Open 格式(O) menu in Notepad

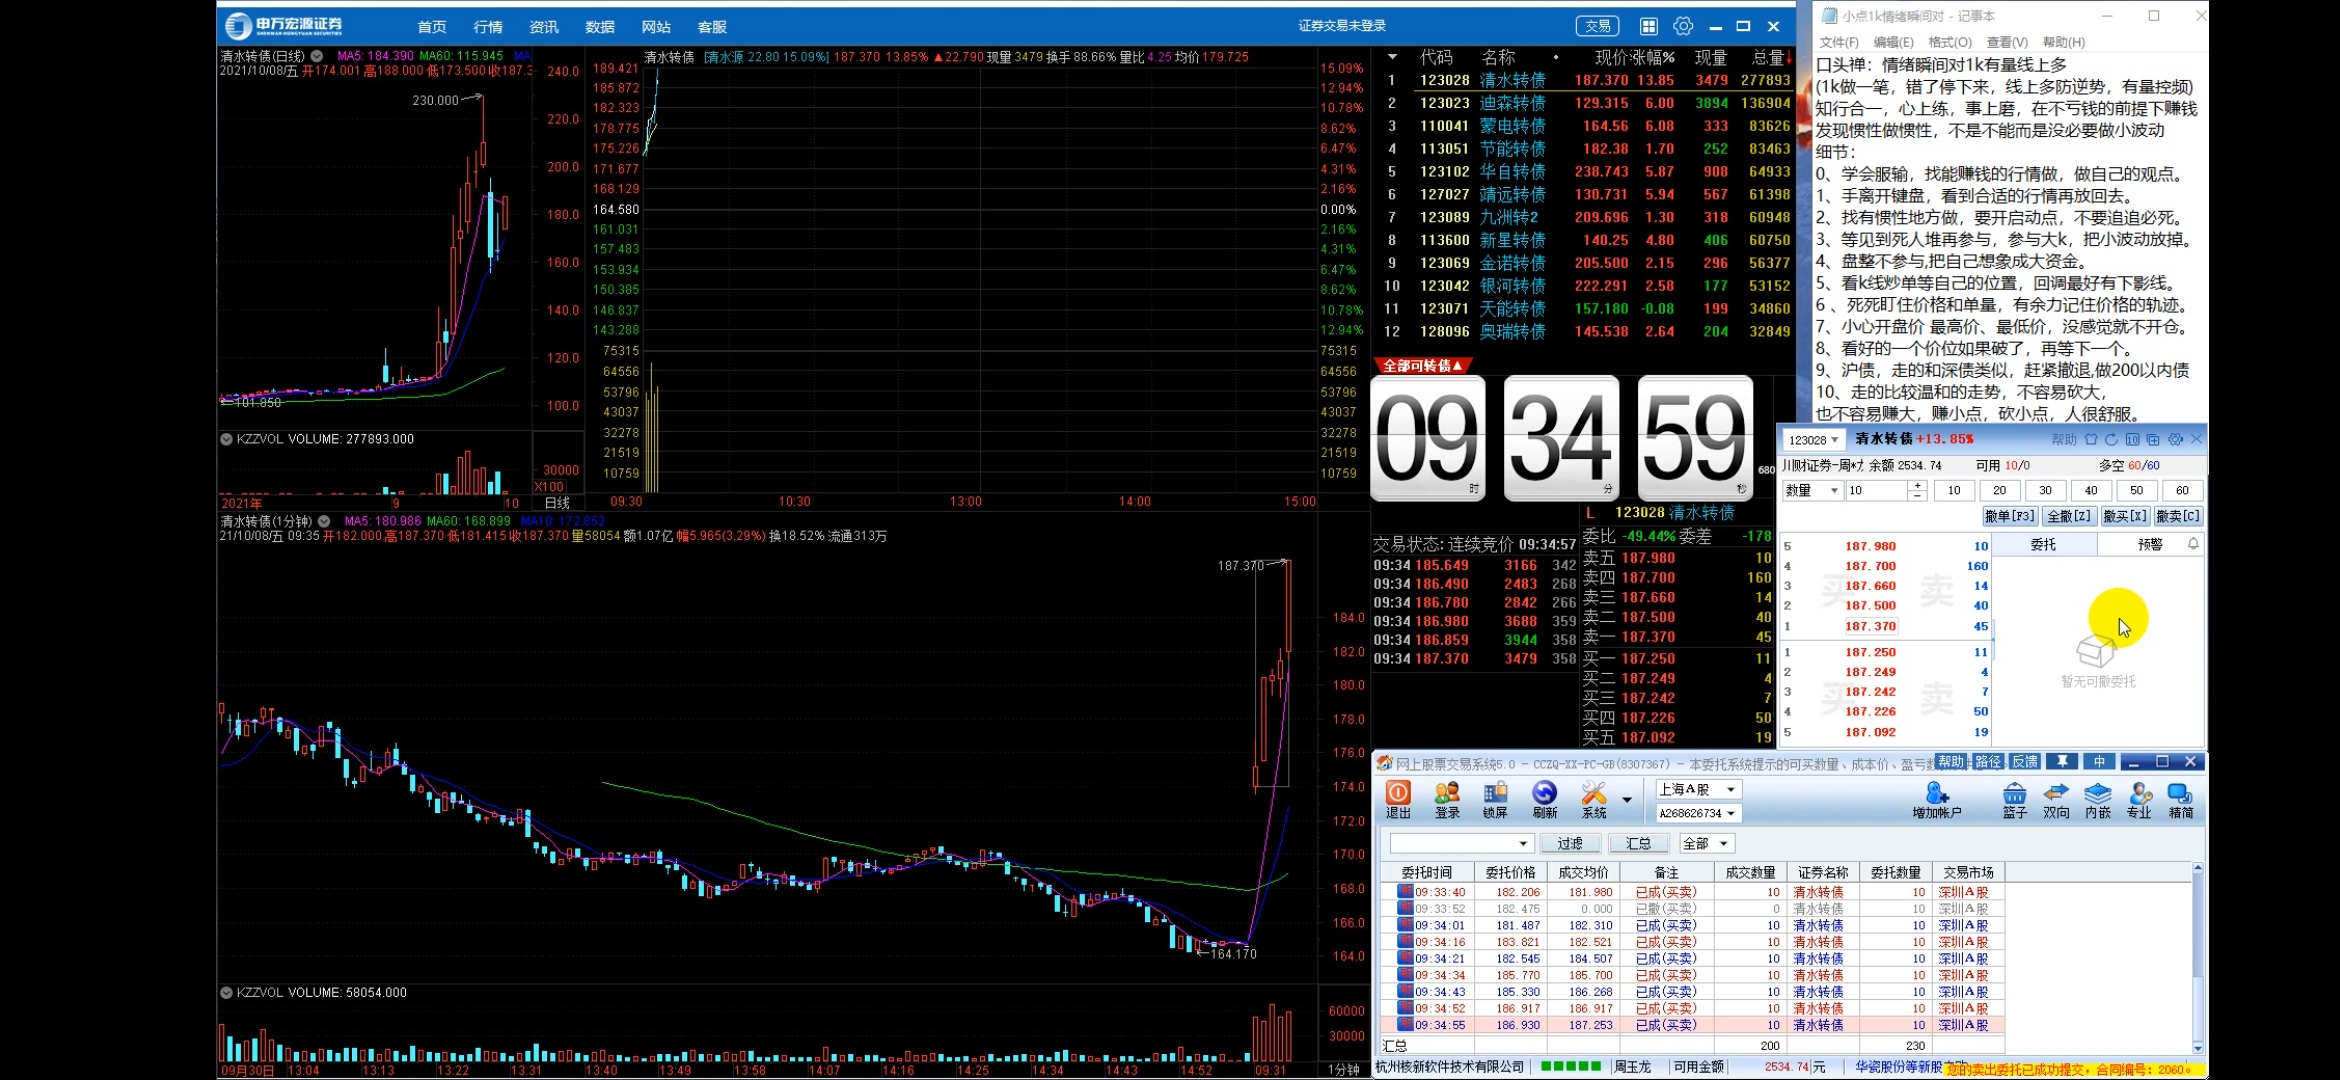pos(1949,42)
